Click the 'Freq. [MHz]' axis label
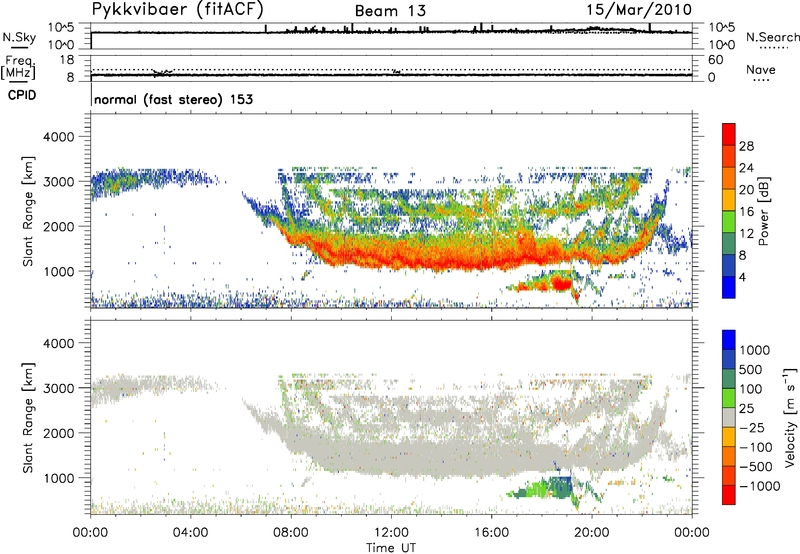800x554 pixels. click(x=18, y=67)
